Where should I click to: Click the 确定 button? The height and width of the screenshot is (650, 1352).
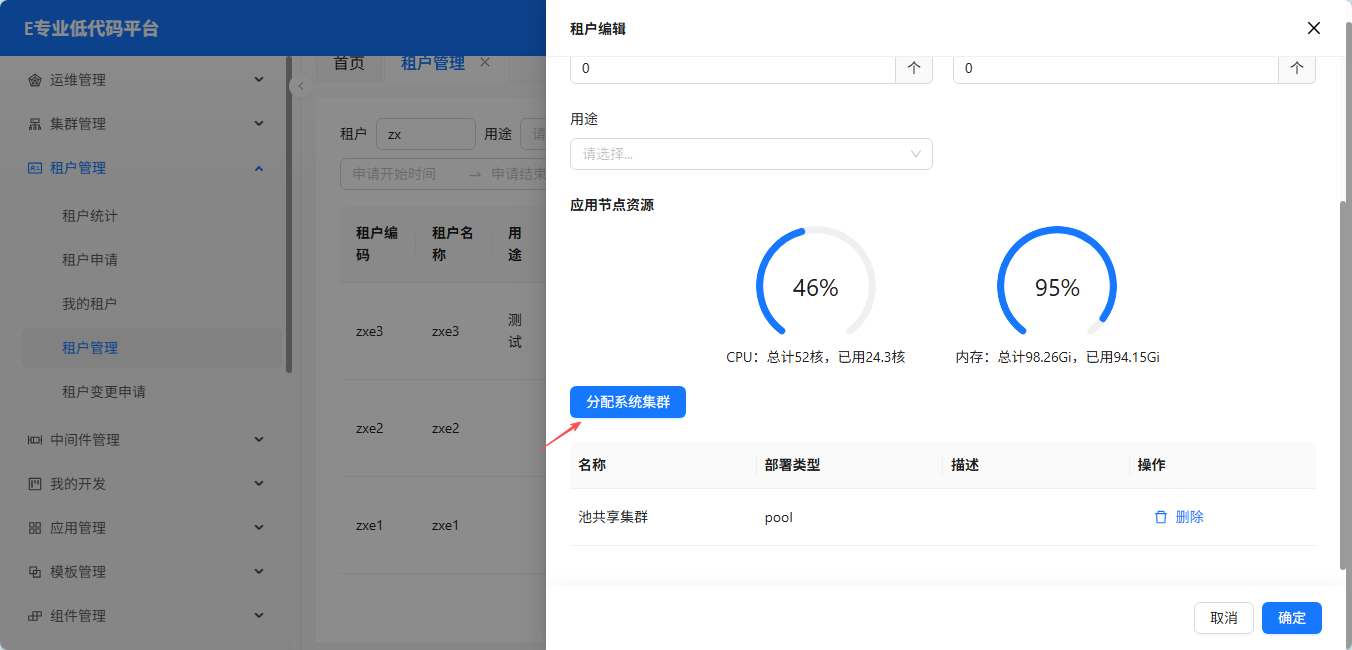pyautogui.click(x=1291, y=618)
